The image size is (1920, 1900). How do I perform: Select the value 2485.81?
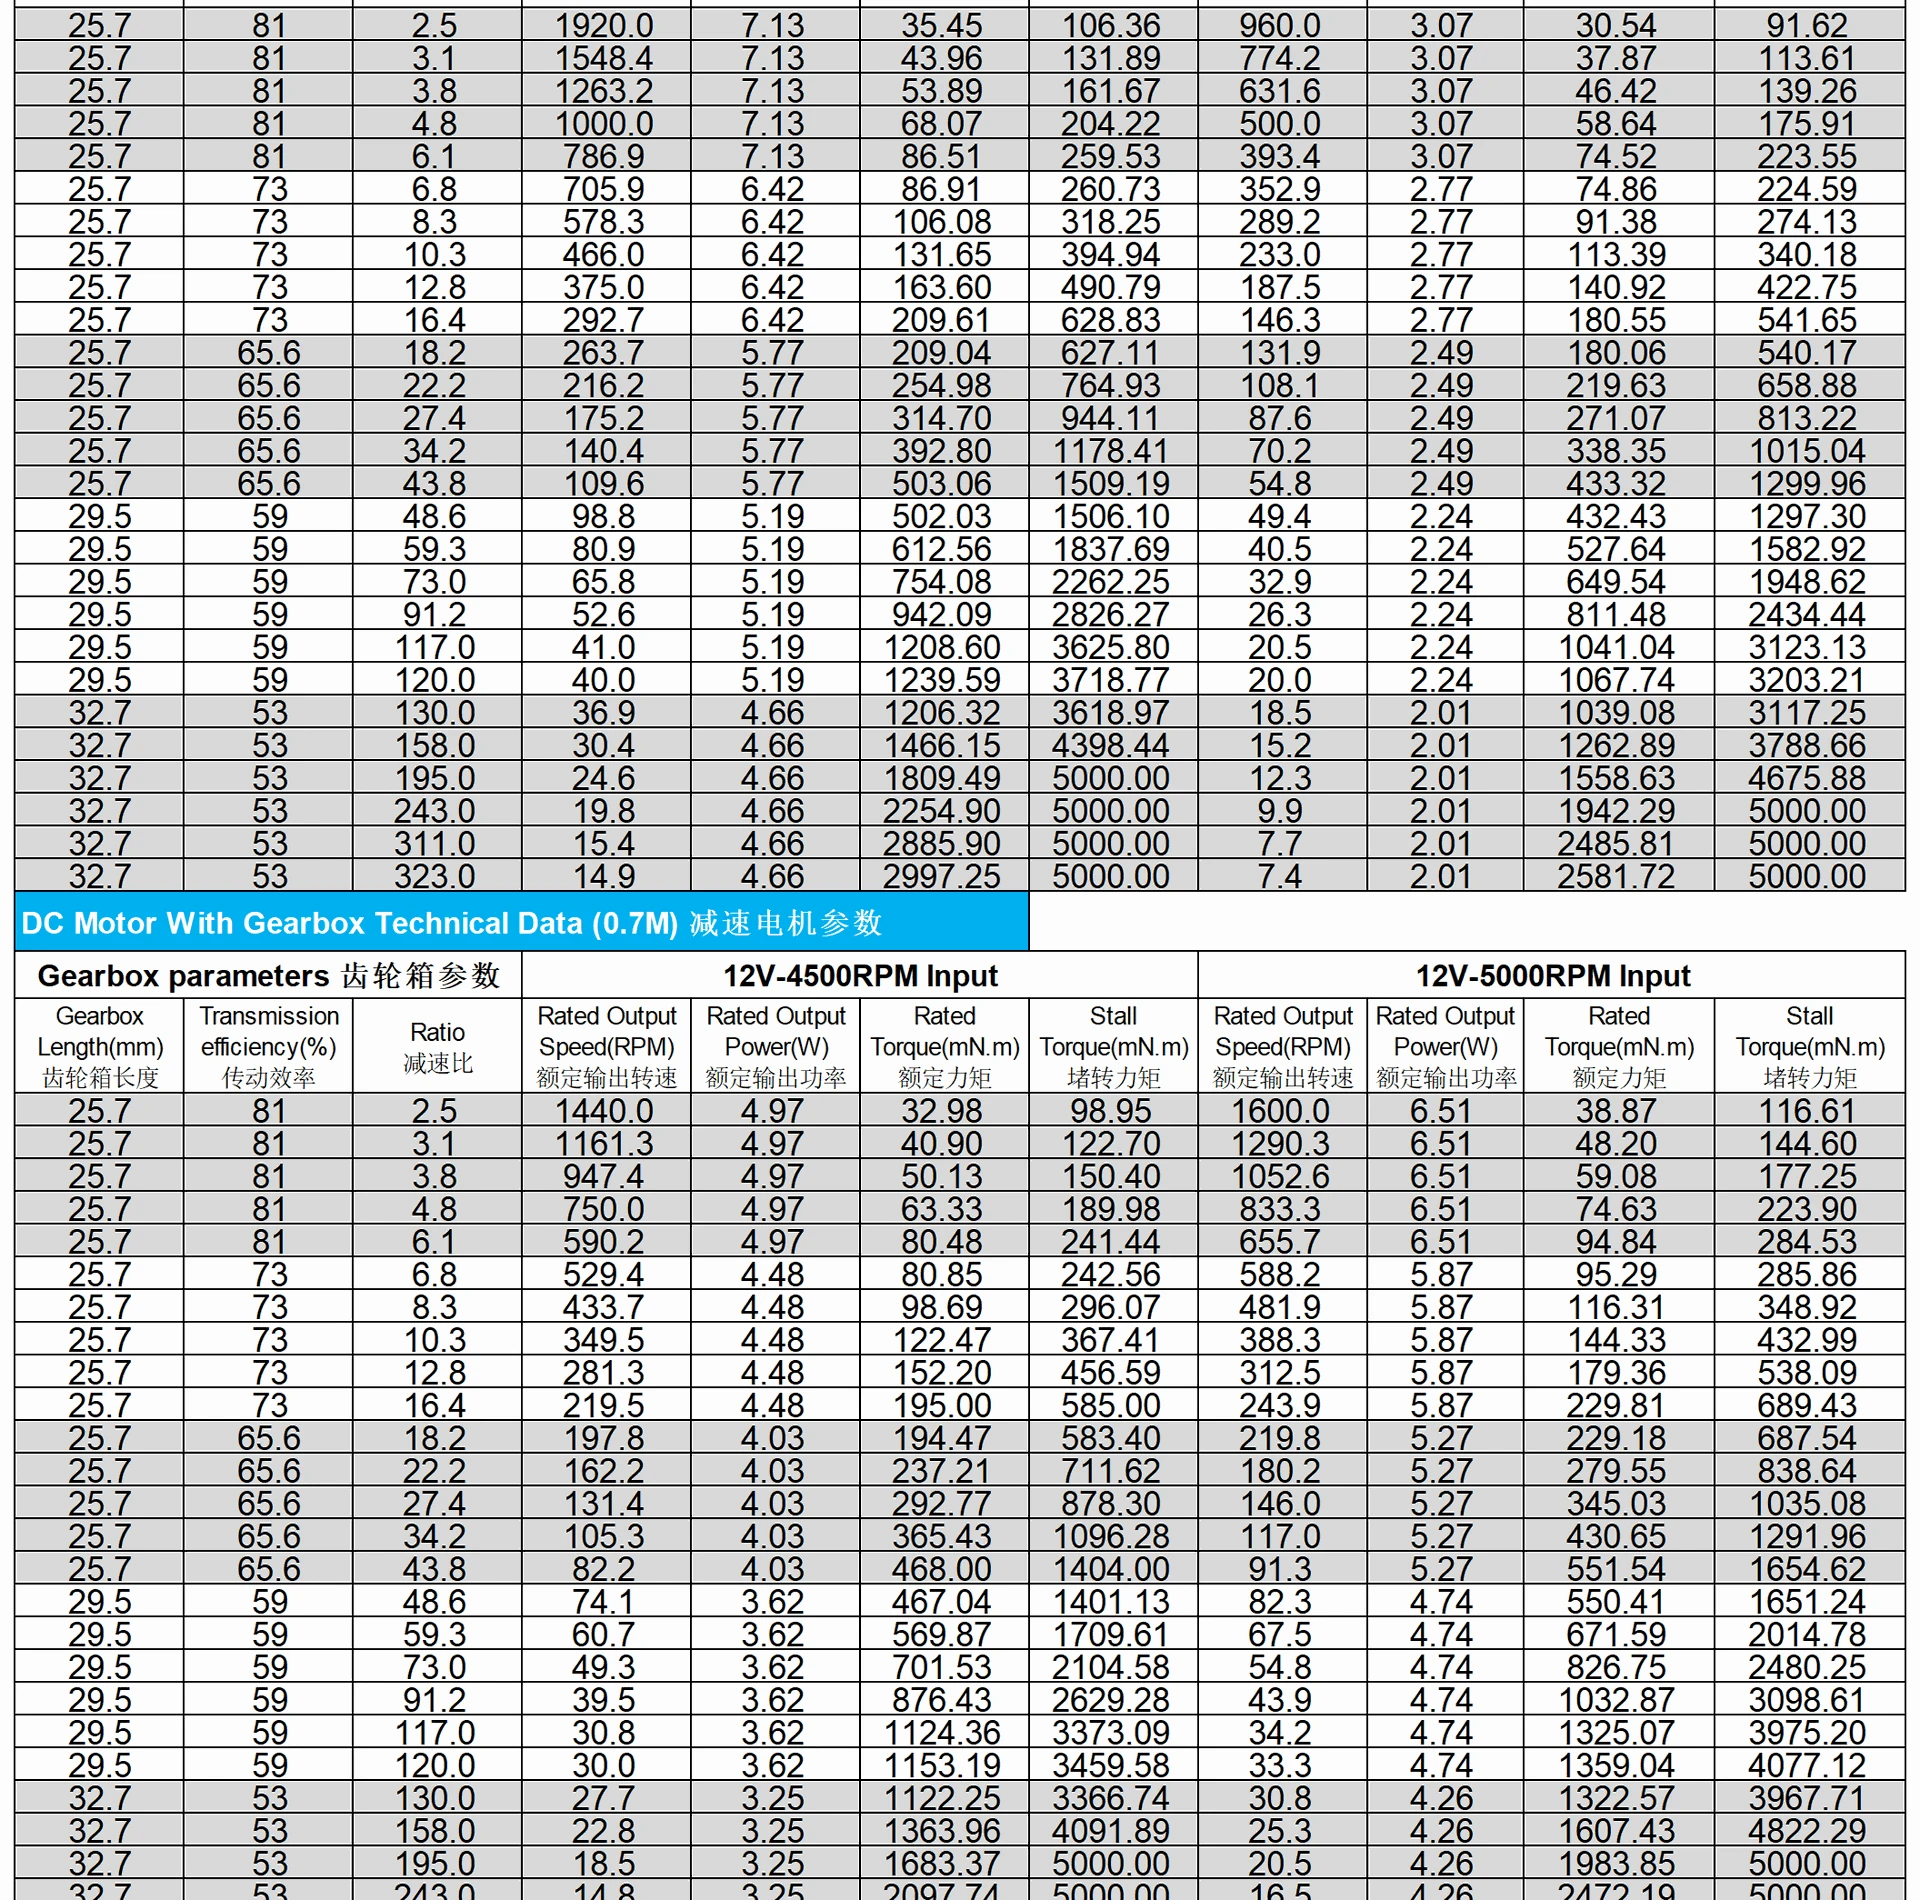1616,844
